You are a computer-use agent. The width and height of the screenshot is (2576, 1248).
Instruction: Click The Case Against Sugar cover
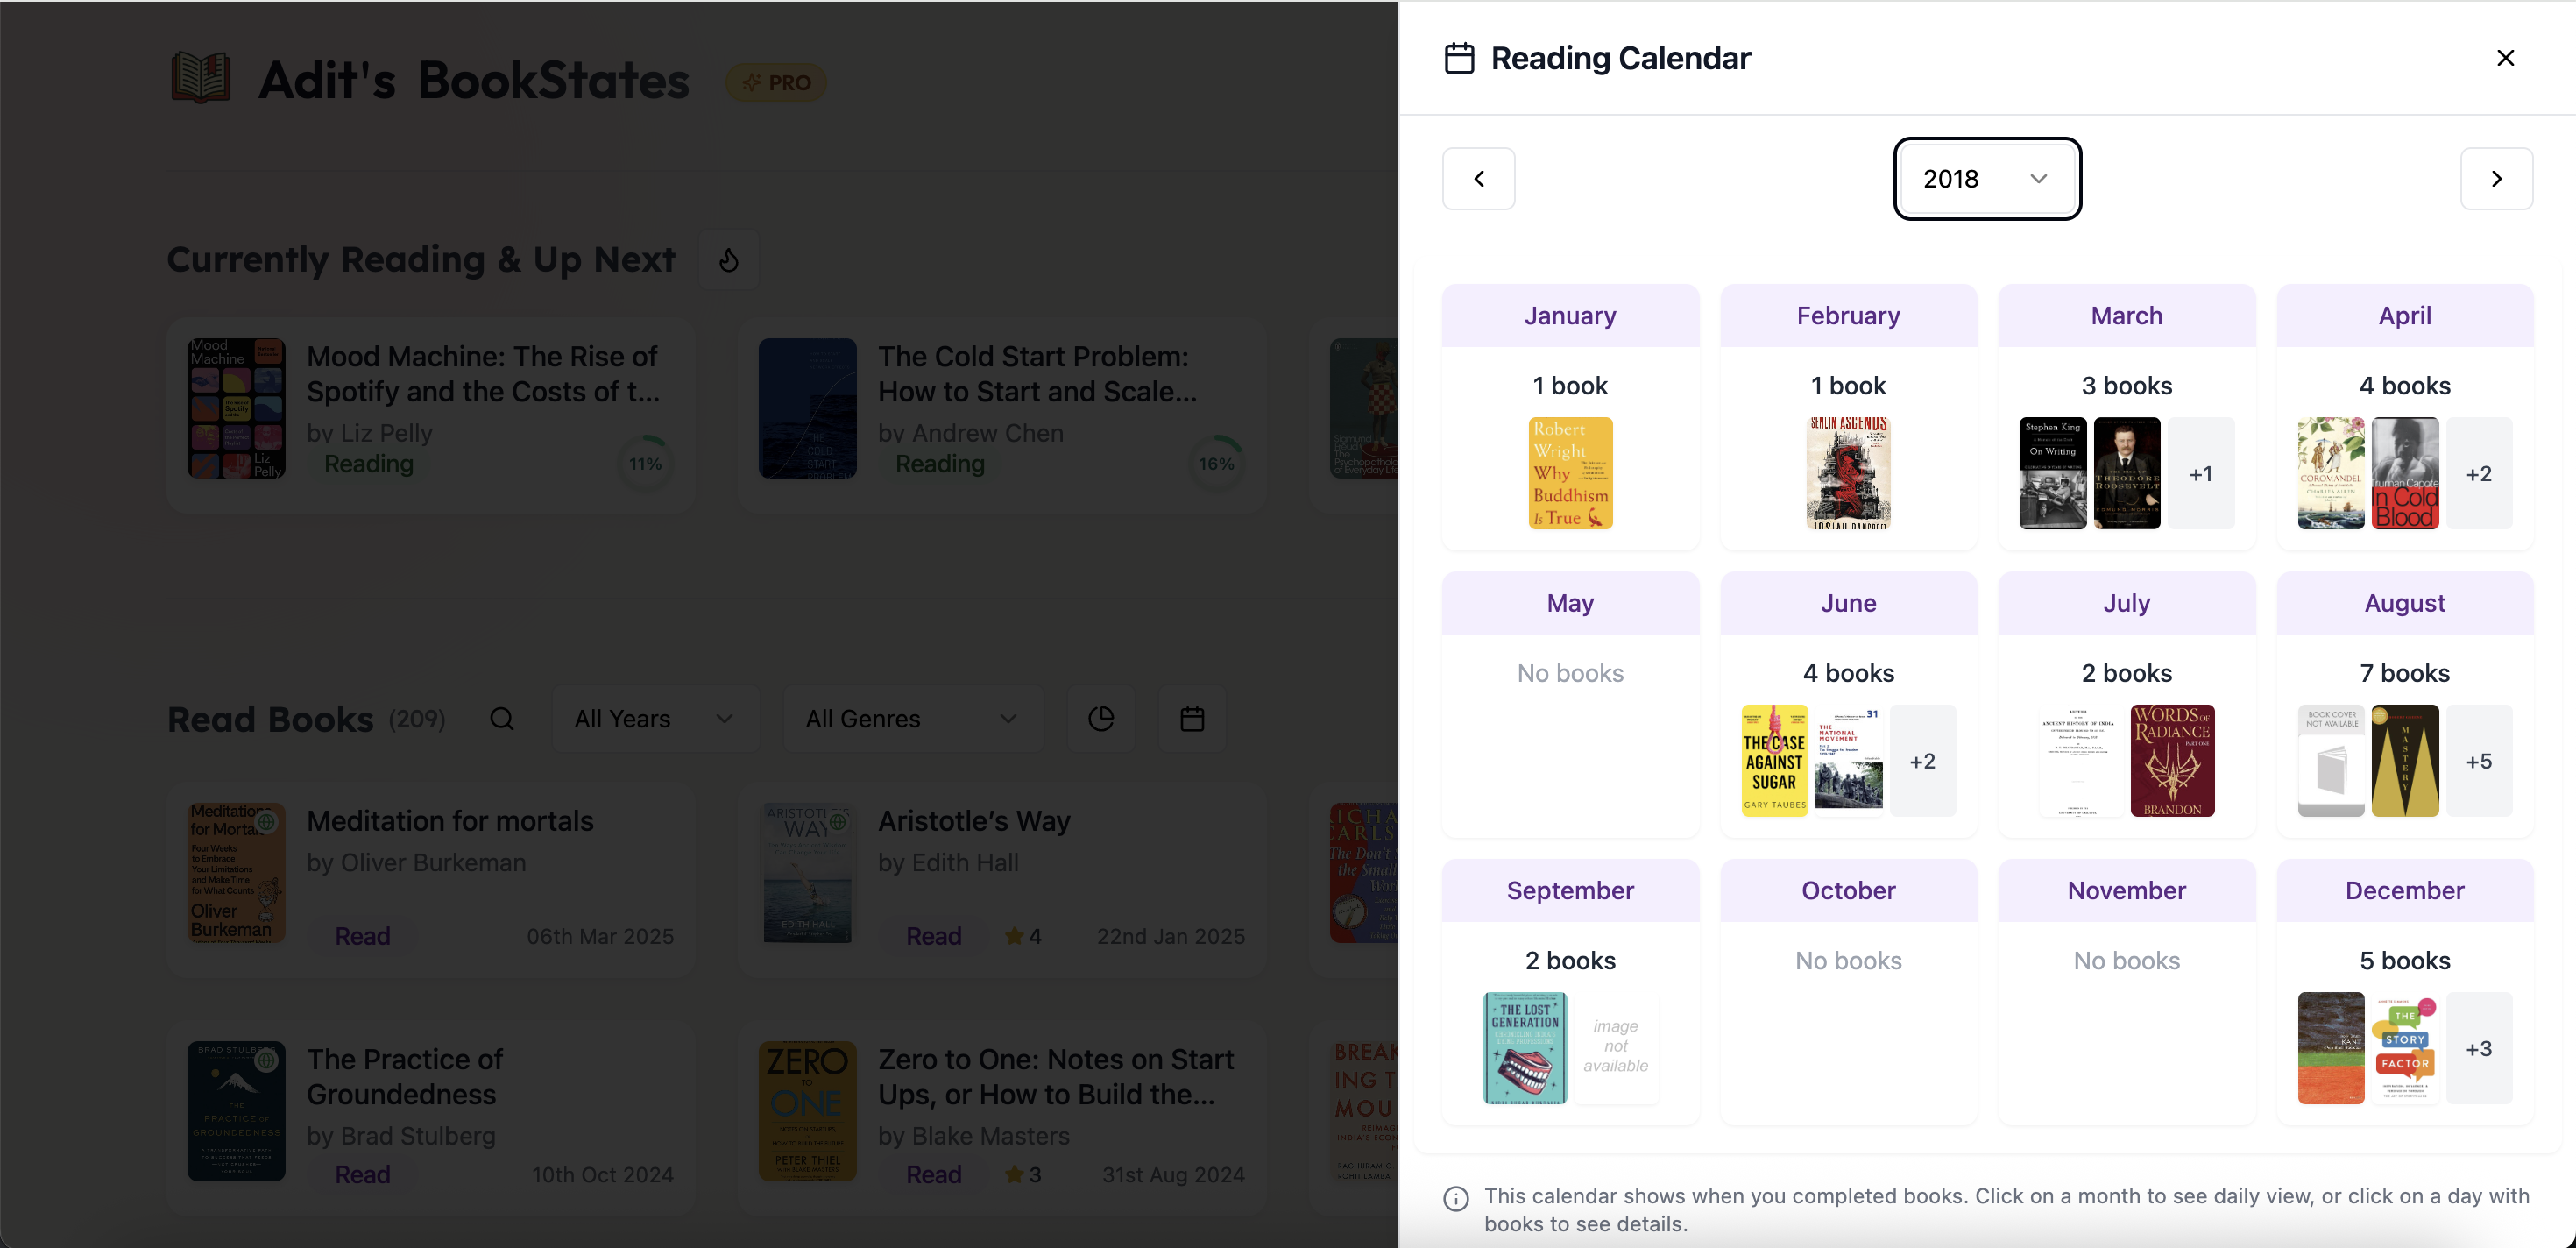click(x=1774, y=761)
